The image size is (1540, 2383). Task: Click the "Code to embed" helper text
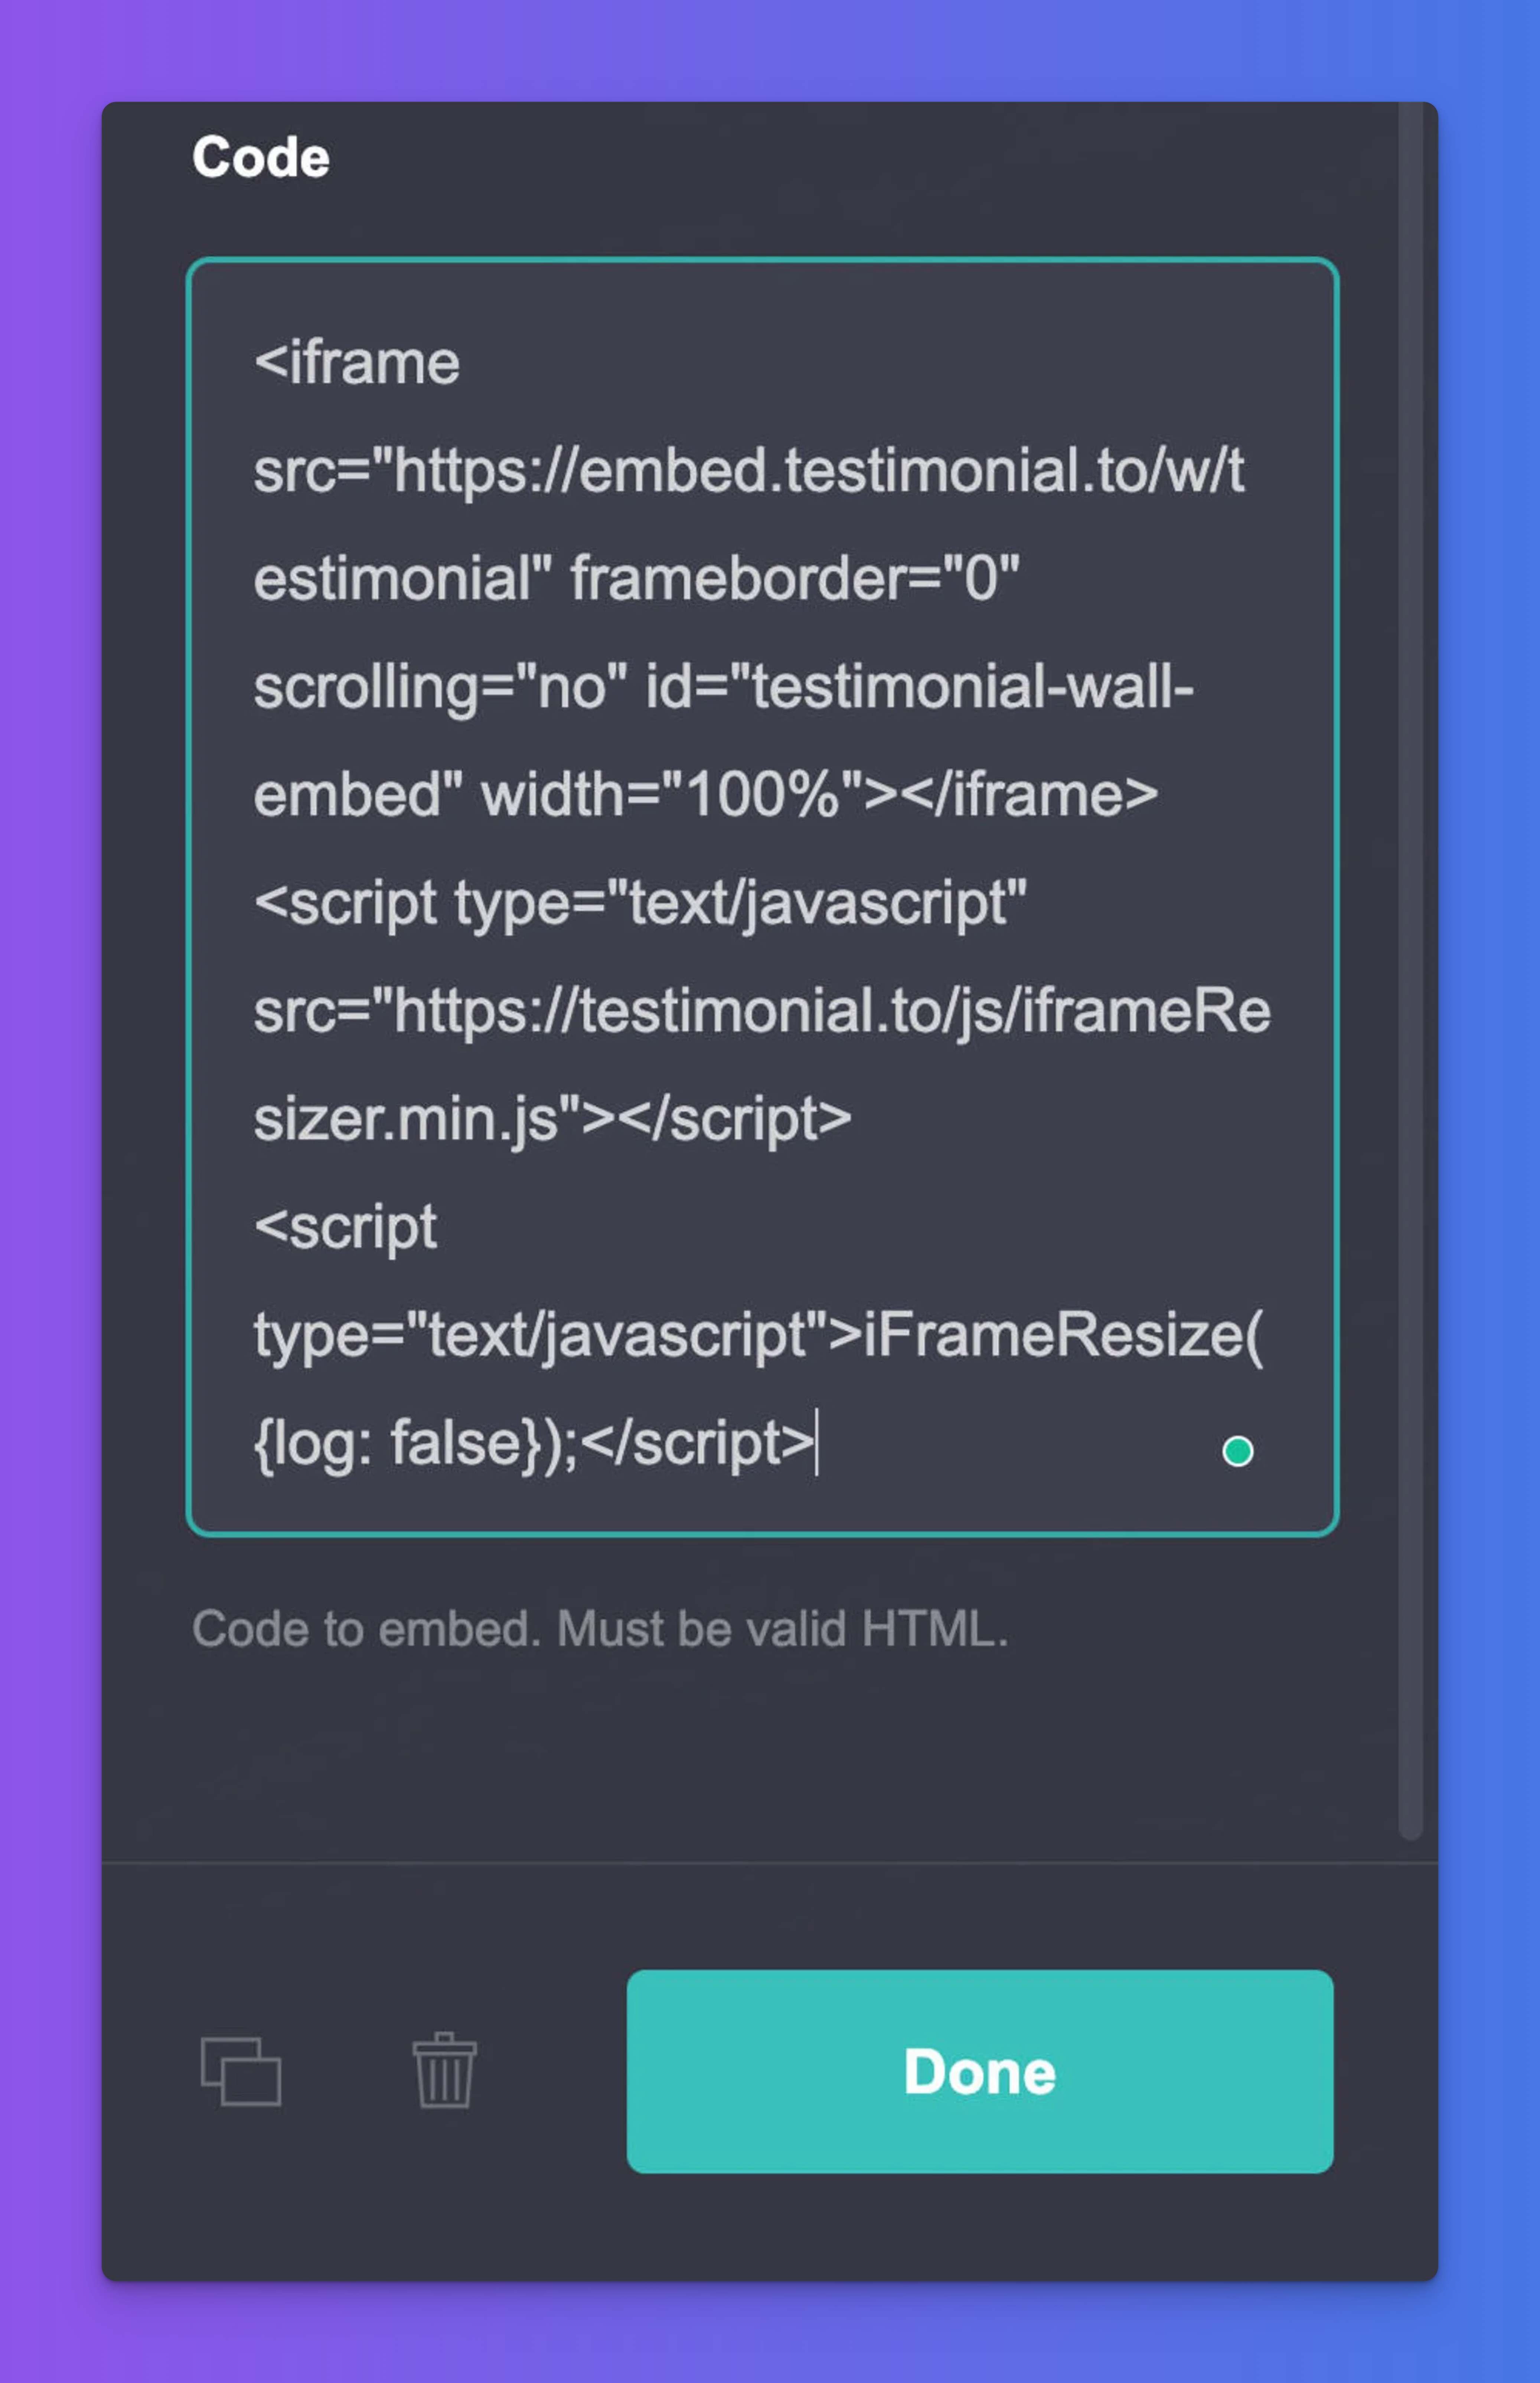[x=600, y=1629]
